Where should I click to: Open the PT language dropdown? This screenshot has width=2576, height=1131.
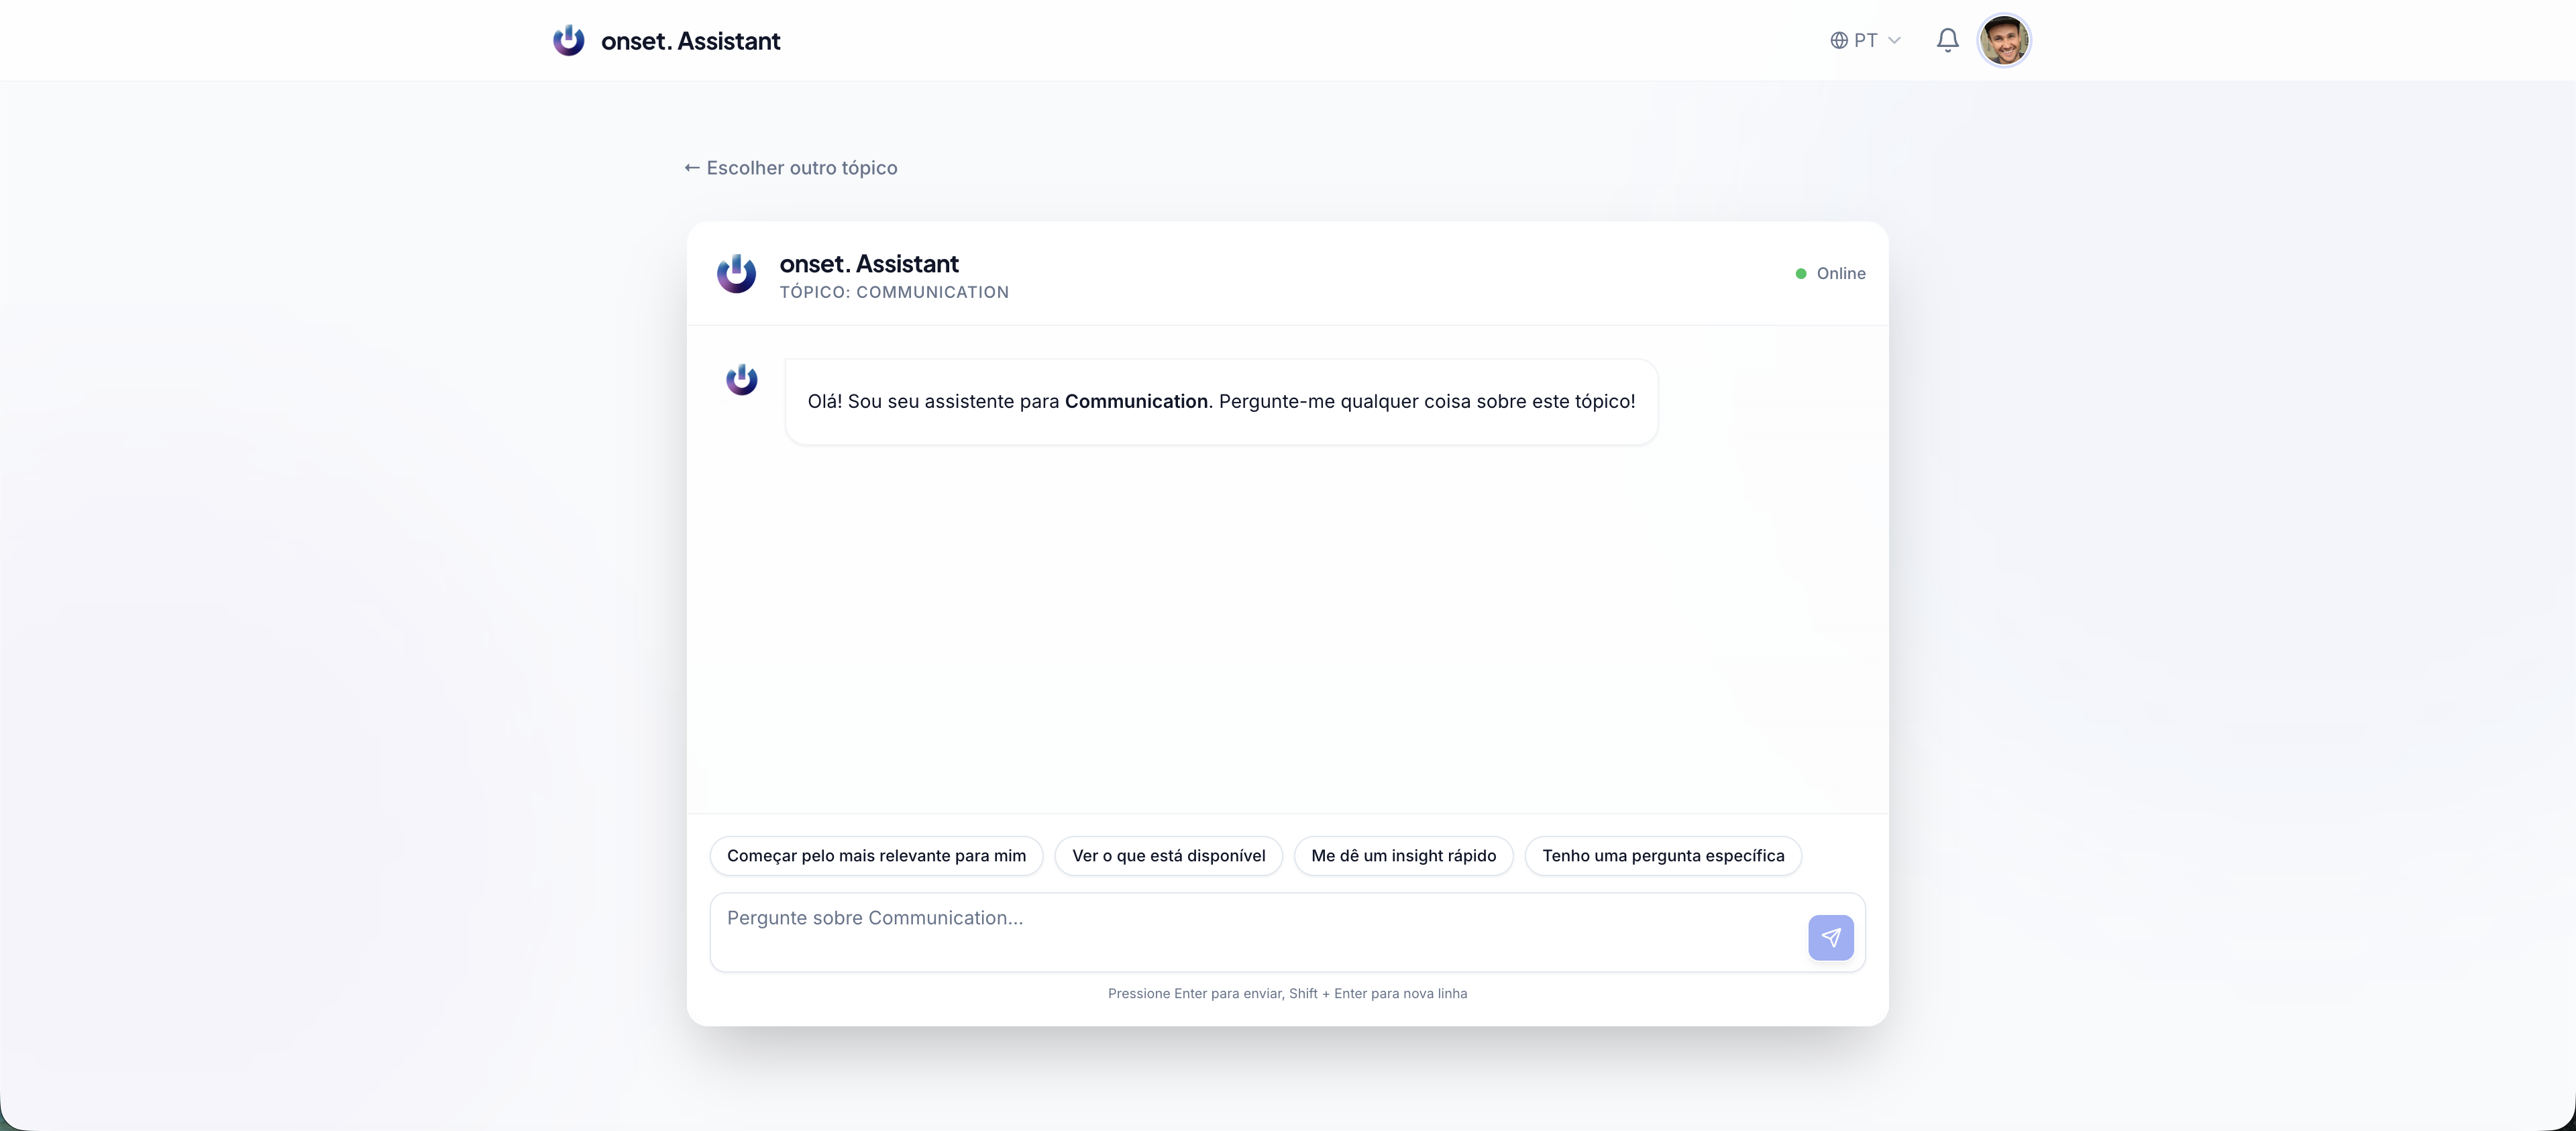tap(1867, 40)
